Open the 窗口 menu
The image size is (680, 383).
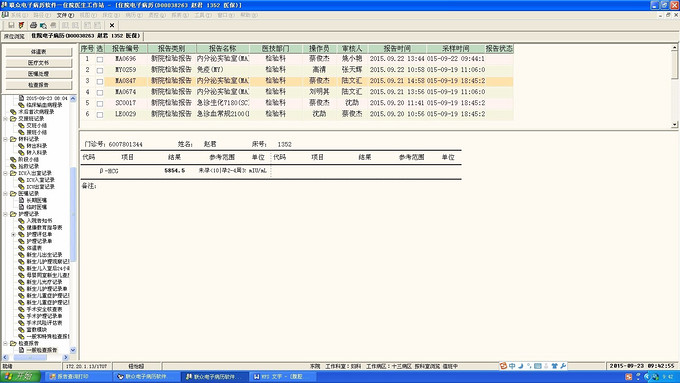click(226, 15)
